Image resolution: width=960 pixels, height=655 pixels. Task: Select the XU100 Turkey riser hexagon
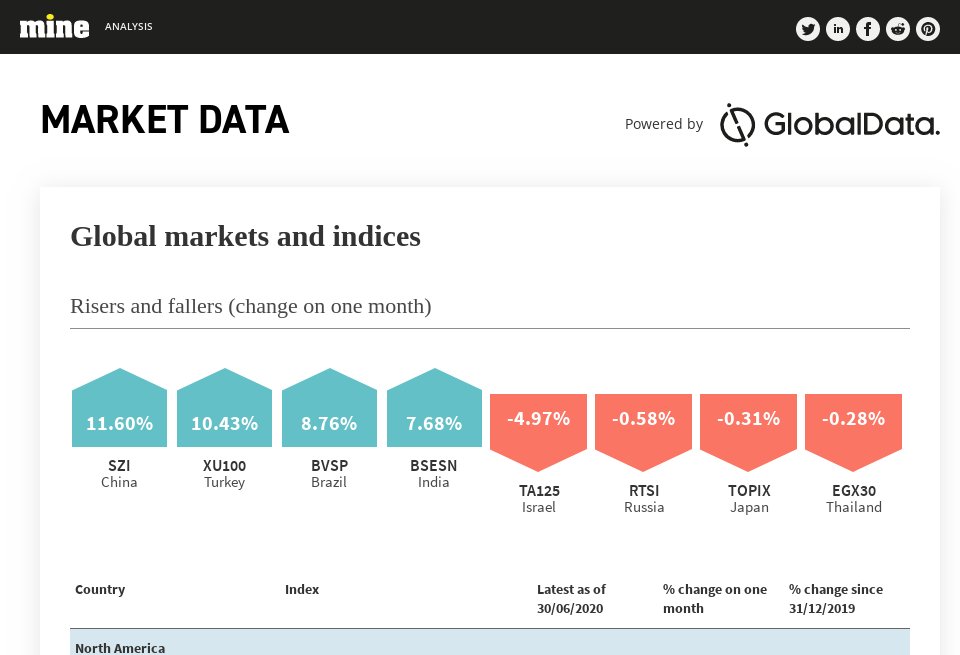(x=224, y=410)
